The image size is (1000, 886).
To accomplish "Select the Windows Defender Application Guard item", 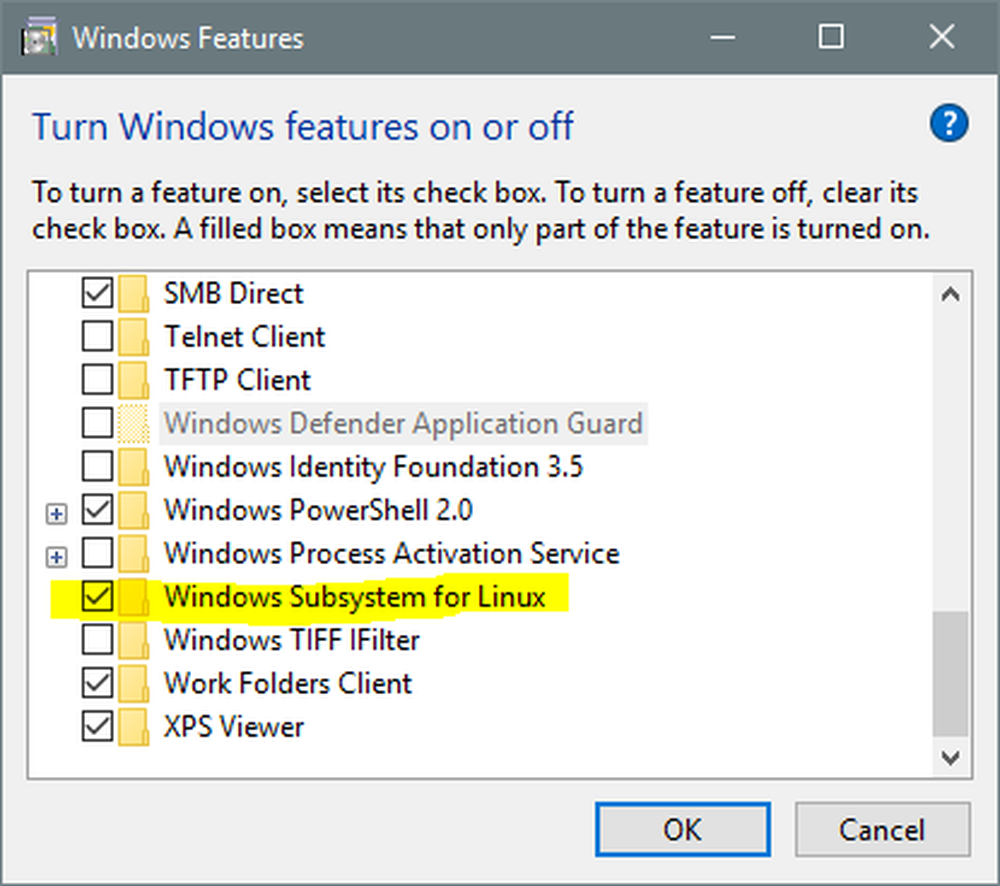I will (402, 423).
